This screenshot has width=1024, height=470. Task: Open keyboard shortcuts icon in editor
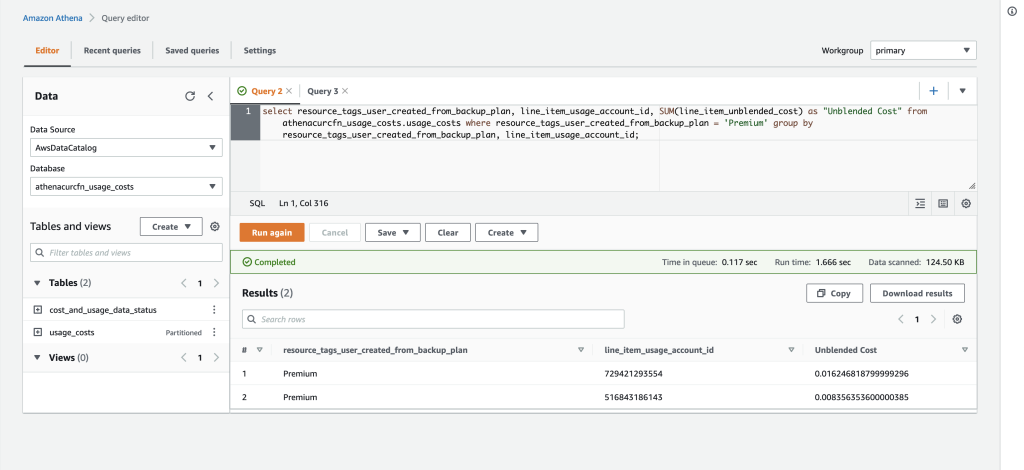pos(943,204)
